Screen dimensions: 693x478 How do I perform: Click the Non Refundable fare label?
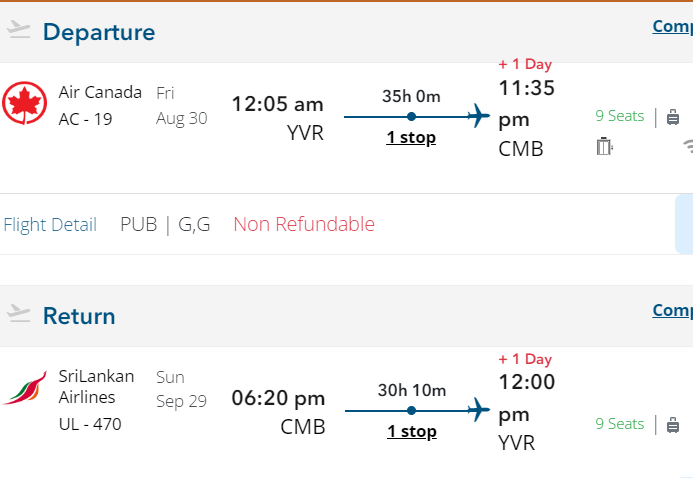tap(304, 224)
